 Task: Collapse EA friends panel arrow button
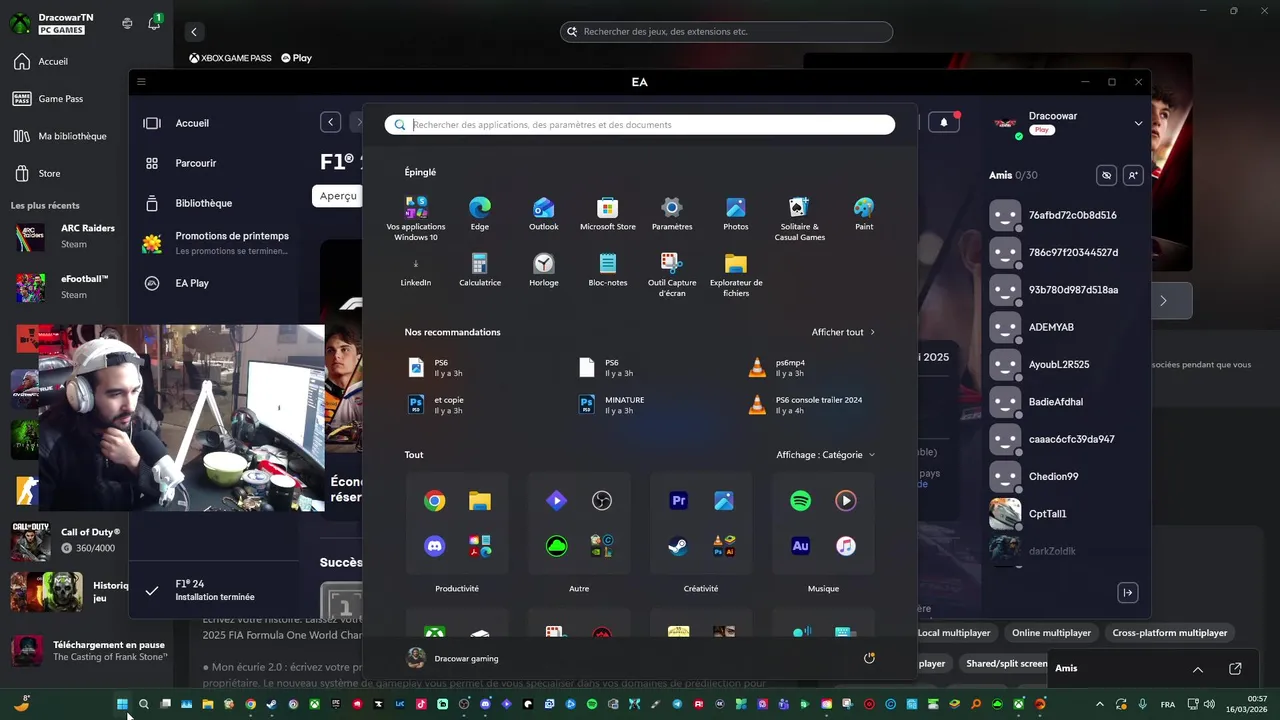tap(1128, 593)
